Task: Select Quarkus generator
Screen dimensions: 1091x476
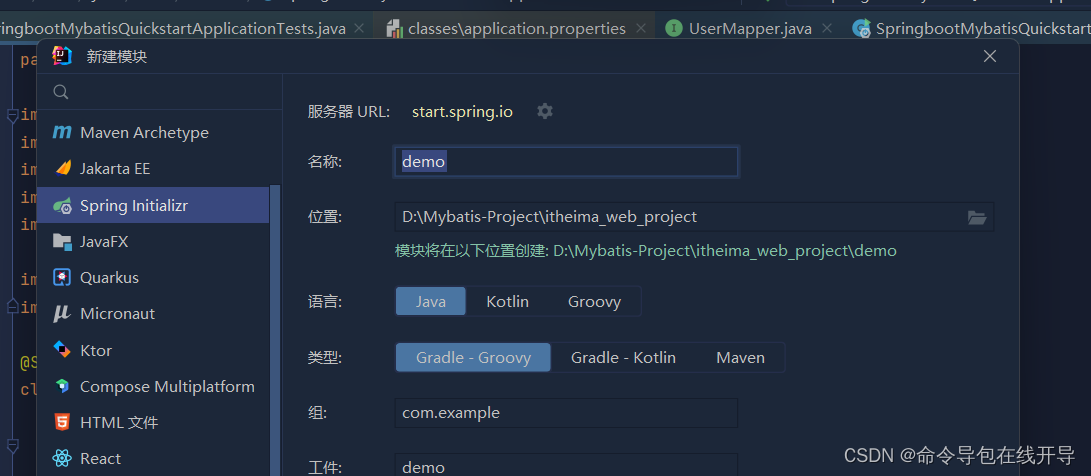Action: [153, 278]
